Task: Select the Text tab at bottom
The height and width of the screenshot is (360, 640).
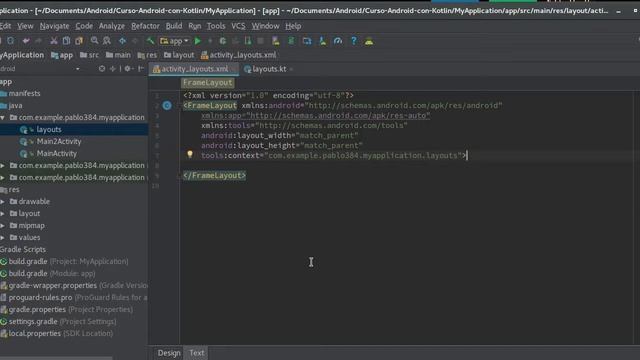Action: (197, 353)
